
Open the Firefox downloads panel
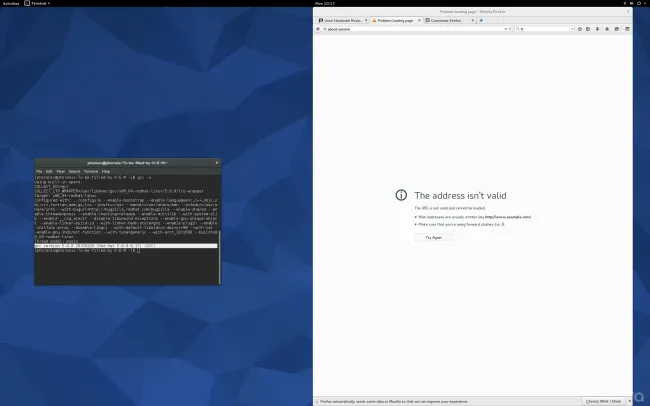pos(597,29)
